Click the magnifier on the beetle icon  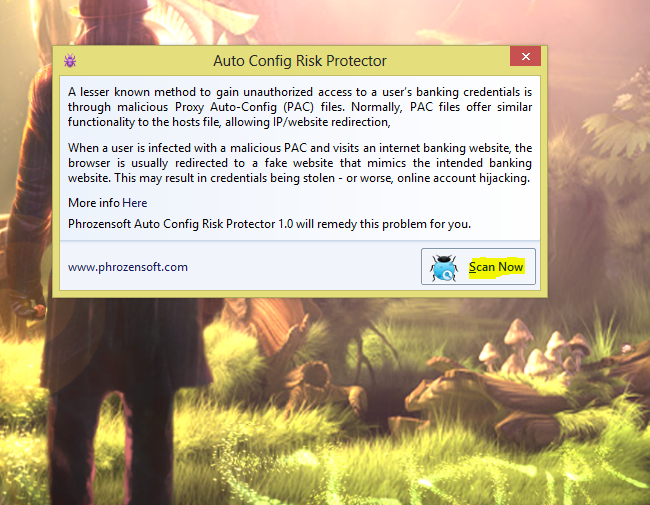pyautogui.click(x=447, y=275)
